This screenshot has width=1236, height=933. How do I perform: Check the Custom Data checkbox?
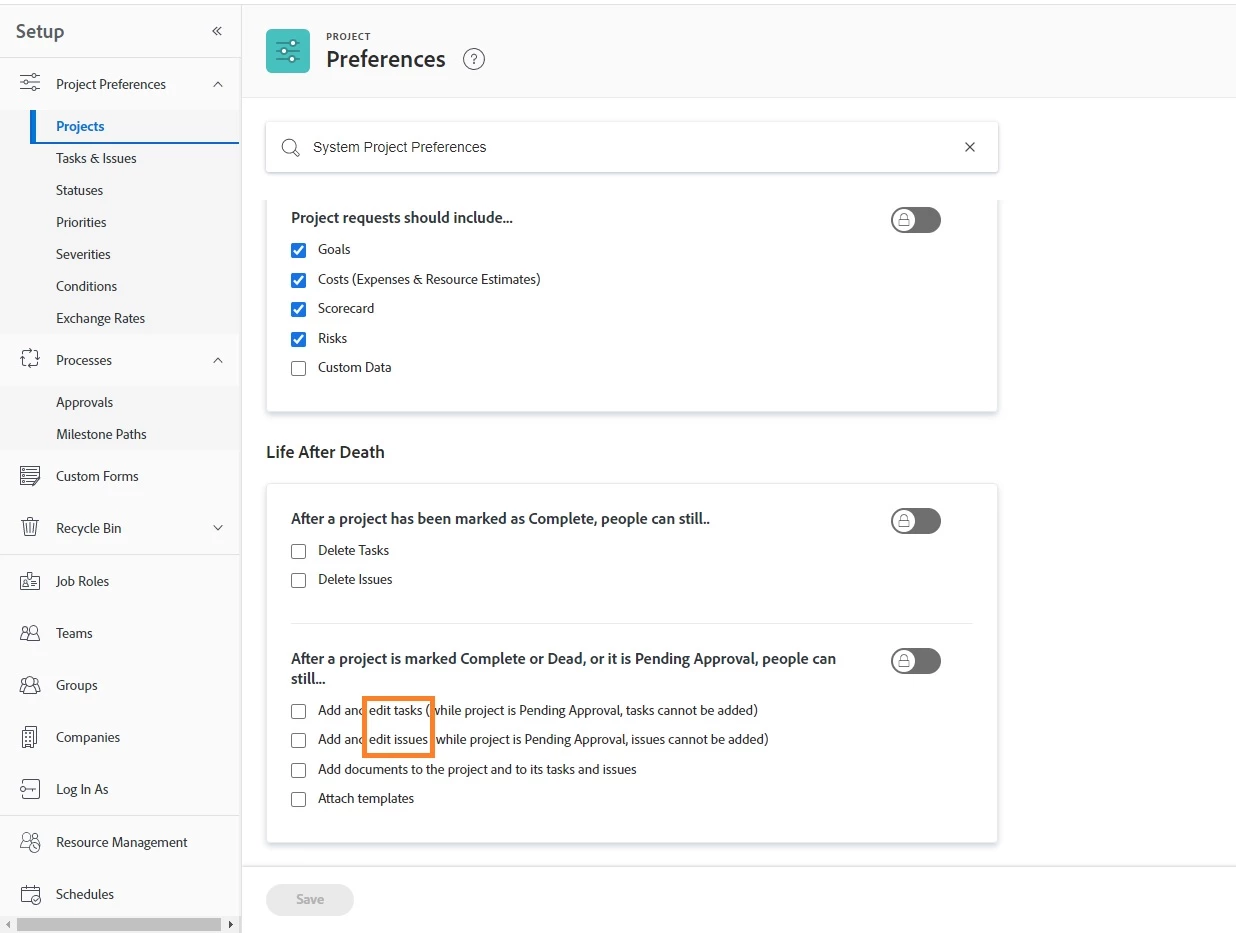tap(298, 368)
